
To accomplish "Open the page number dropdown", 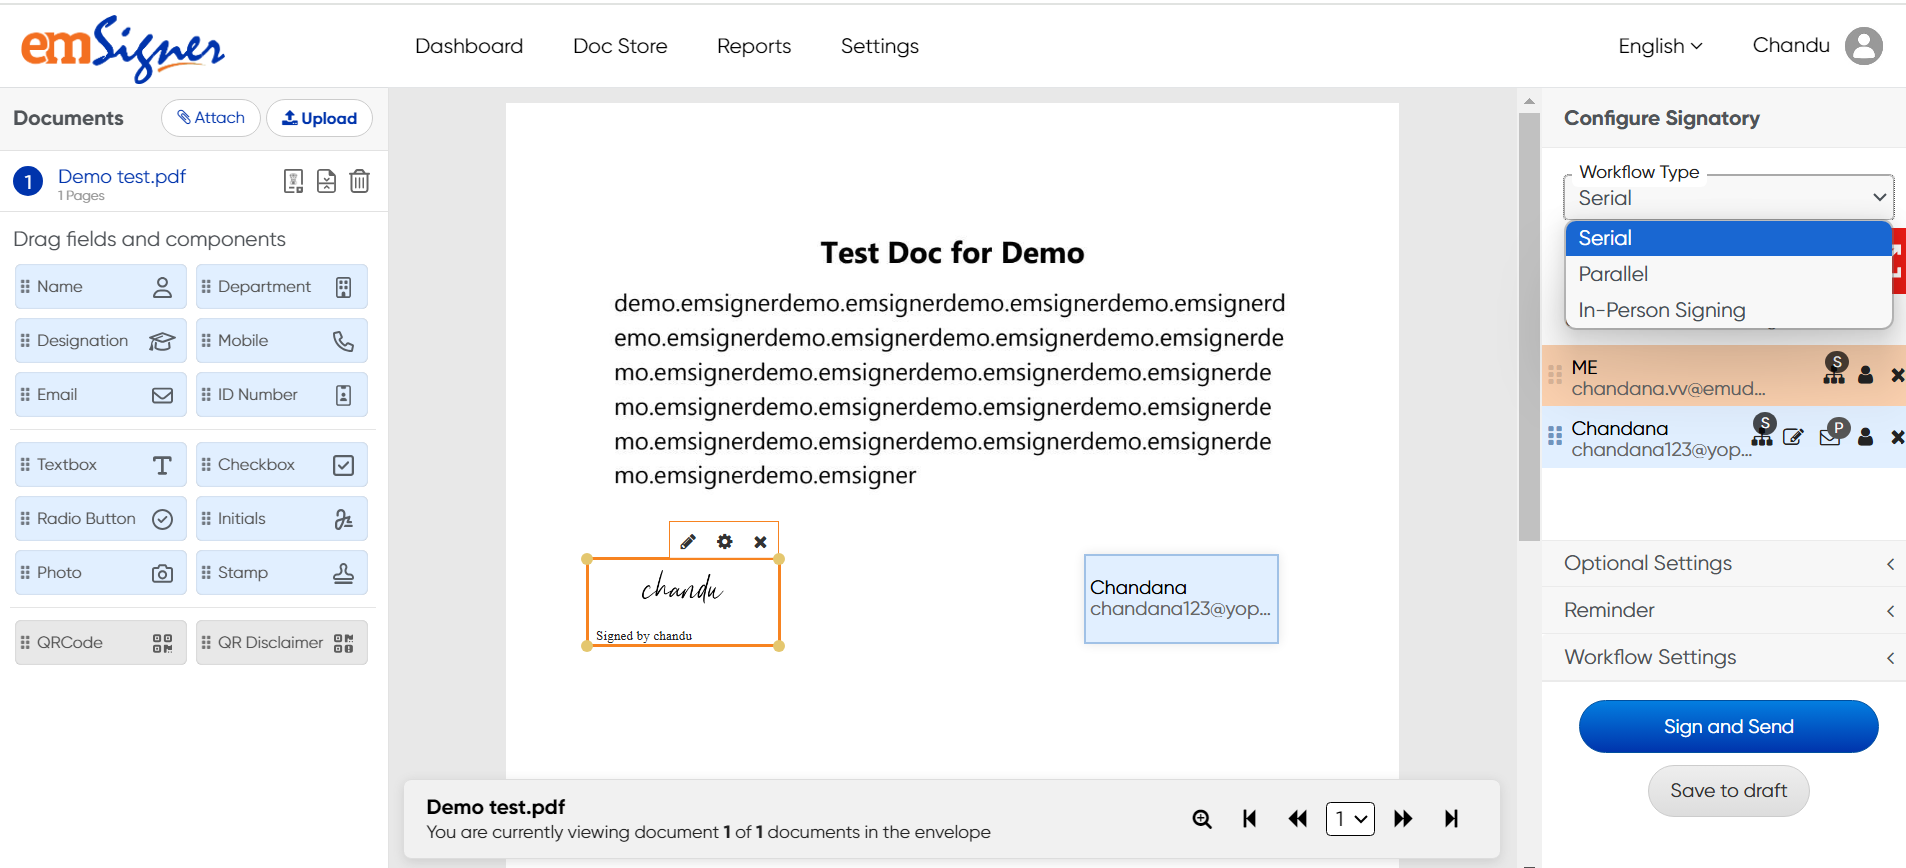I will [x=1350, y=819].
